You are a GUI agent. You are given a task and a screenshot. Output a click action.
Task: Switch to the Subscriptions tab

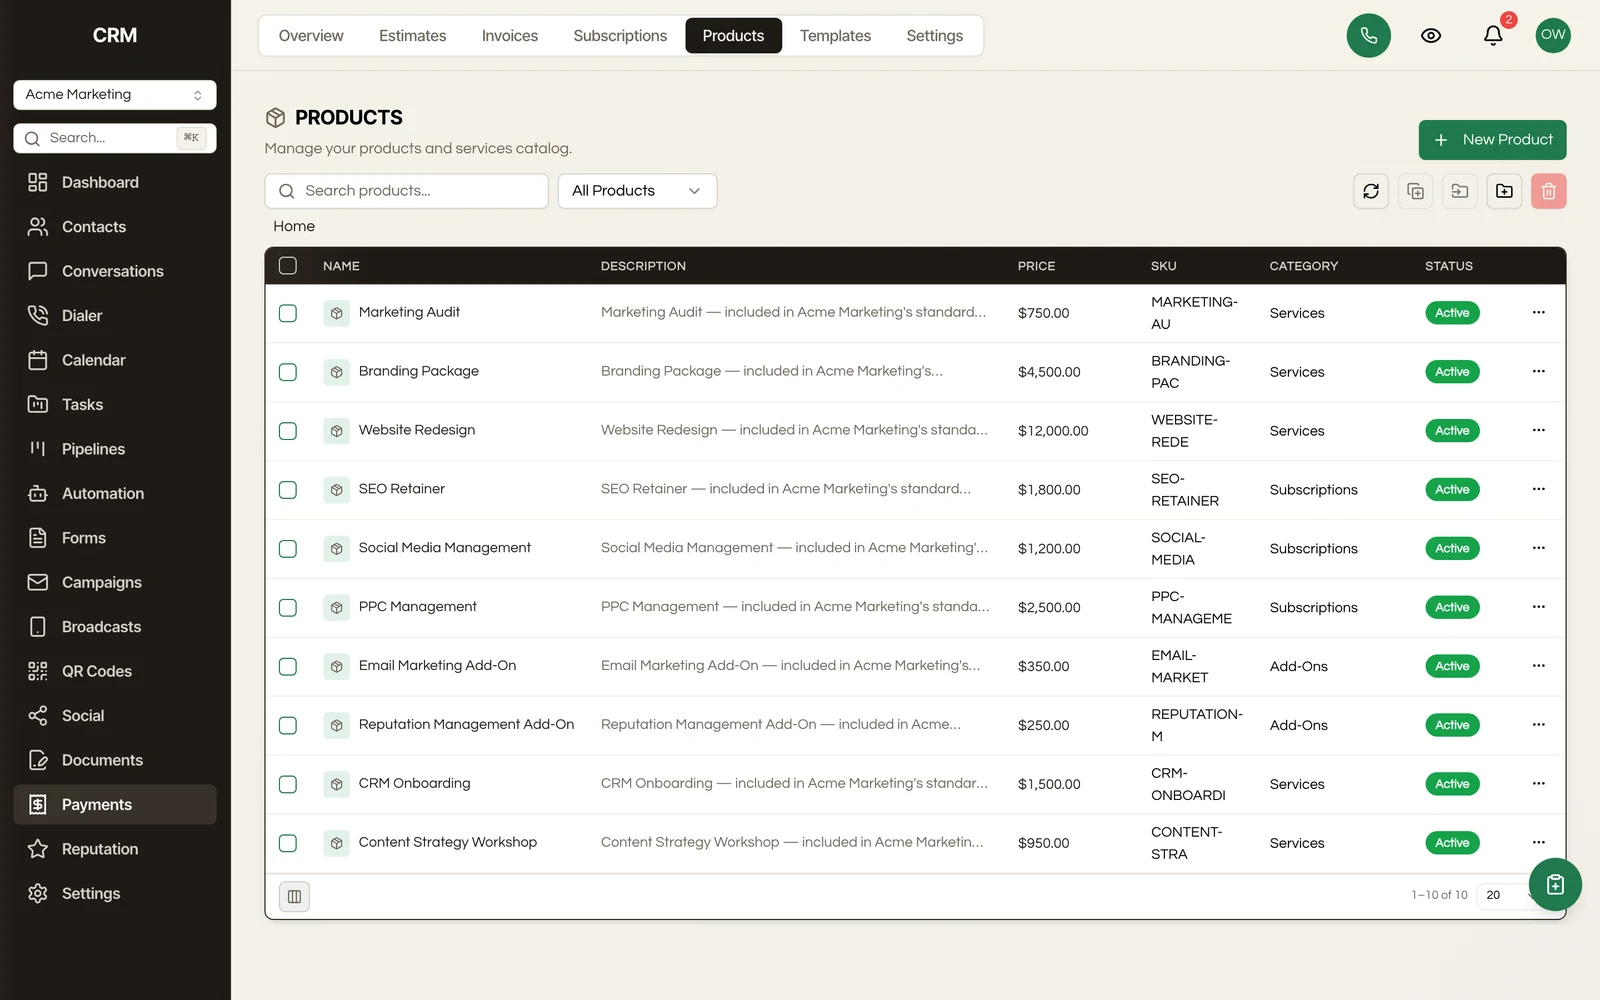(620, 36)
